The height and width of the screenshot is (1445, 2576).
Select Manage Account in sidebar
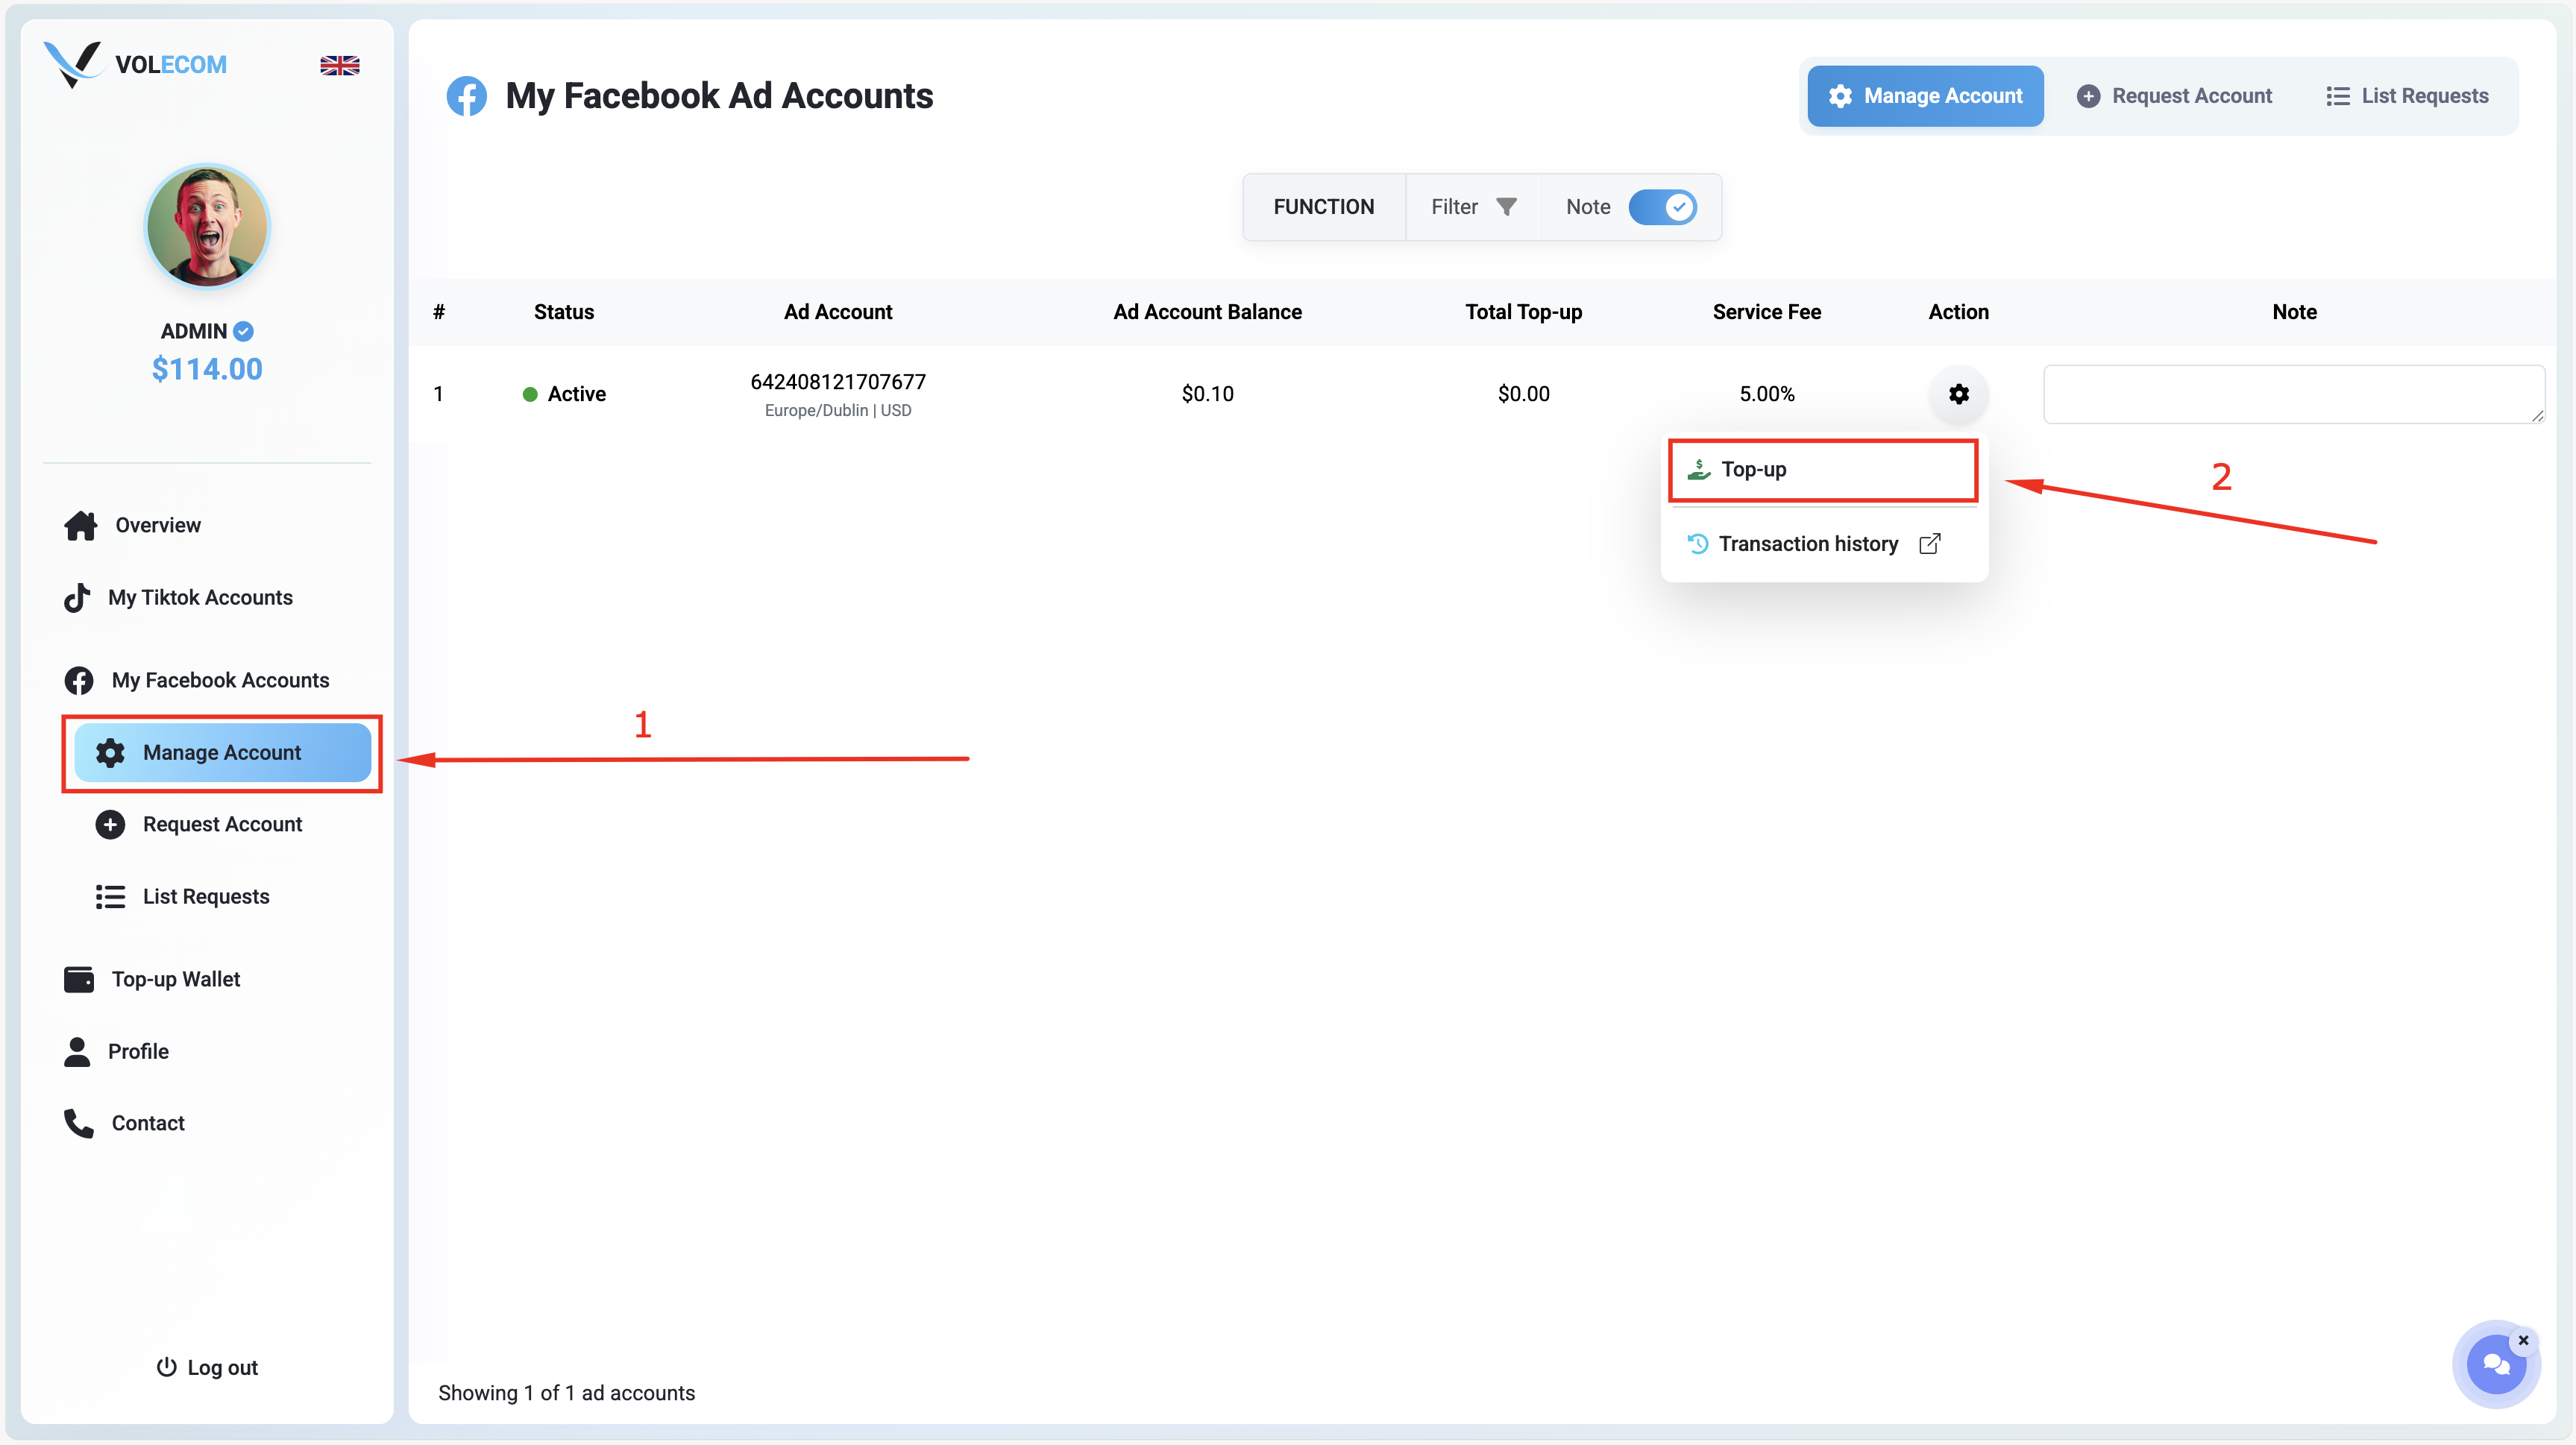222,752
